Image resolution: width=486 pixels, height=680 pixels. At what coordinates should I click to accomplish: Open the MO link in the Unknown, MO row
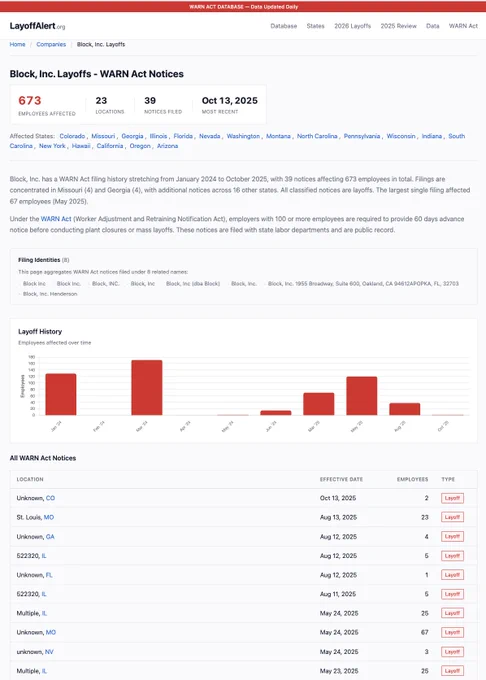click(x=51, y=633)
